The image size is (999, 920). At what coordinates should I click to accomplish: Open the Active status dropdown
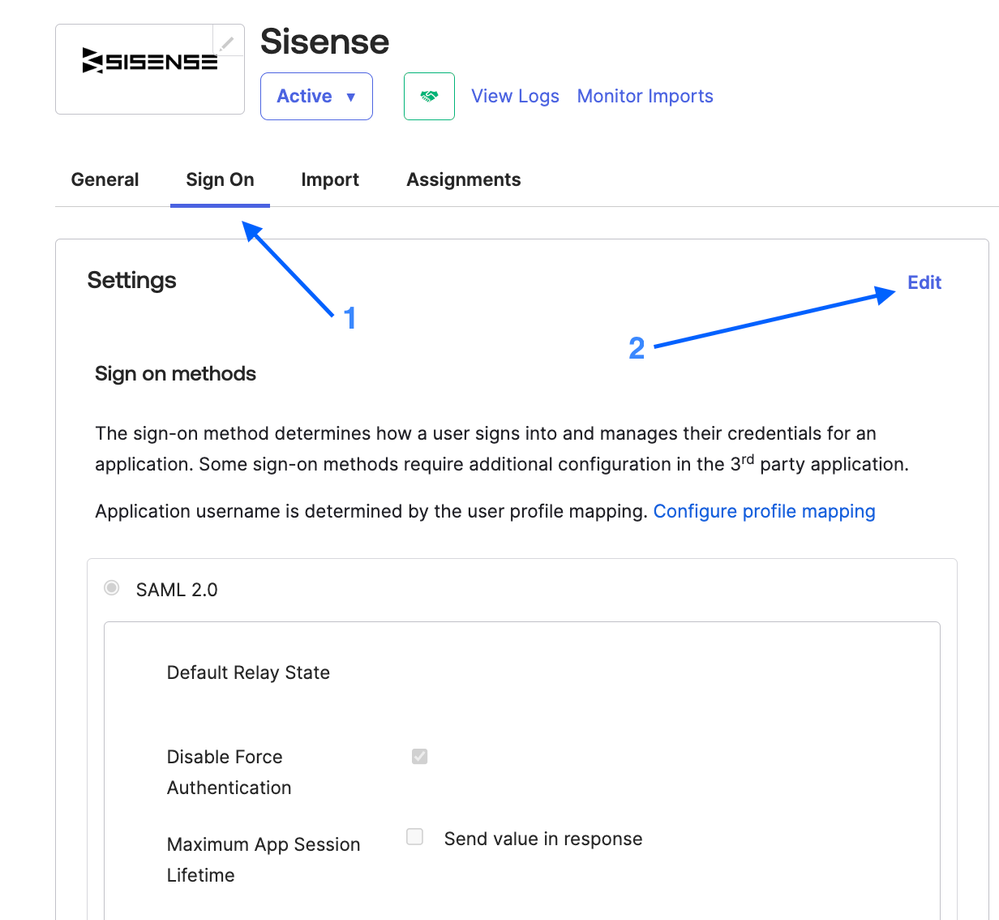(316, 96)
